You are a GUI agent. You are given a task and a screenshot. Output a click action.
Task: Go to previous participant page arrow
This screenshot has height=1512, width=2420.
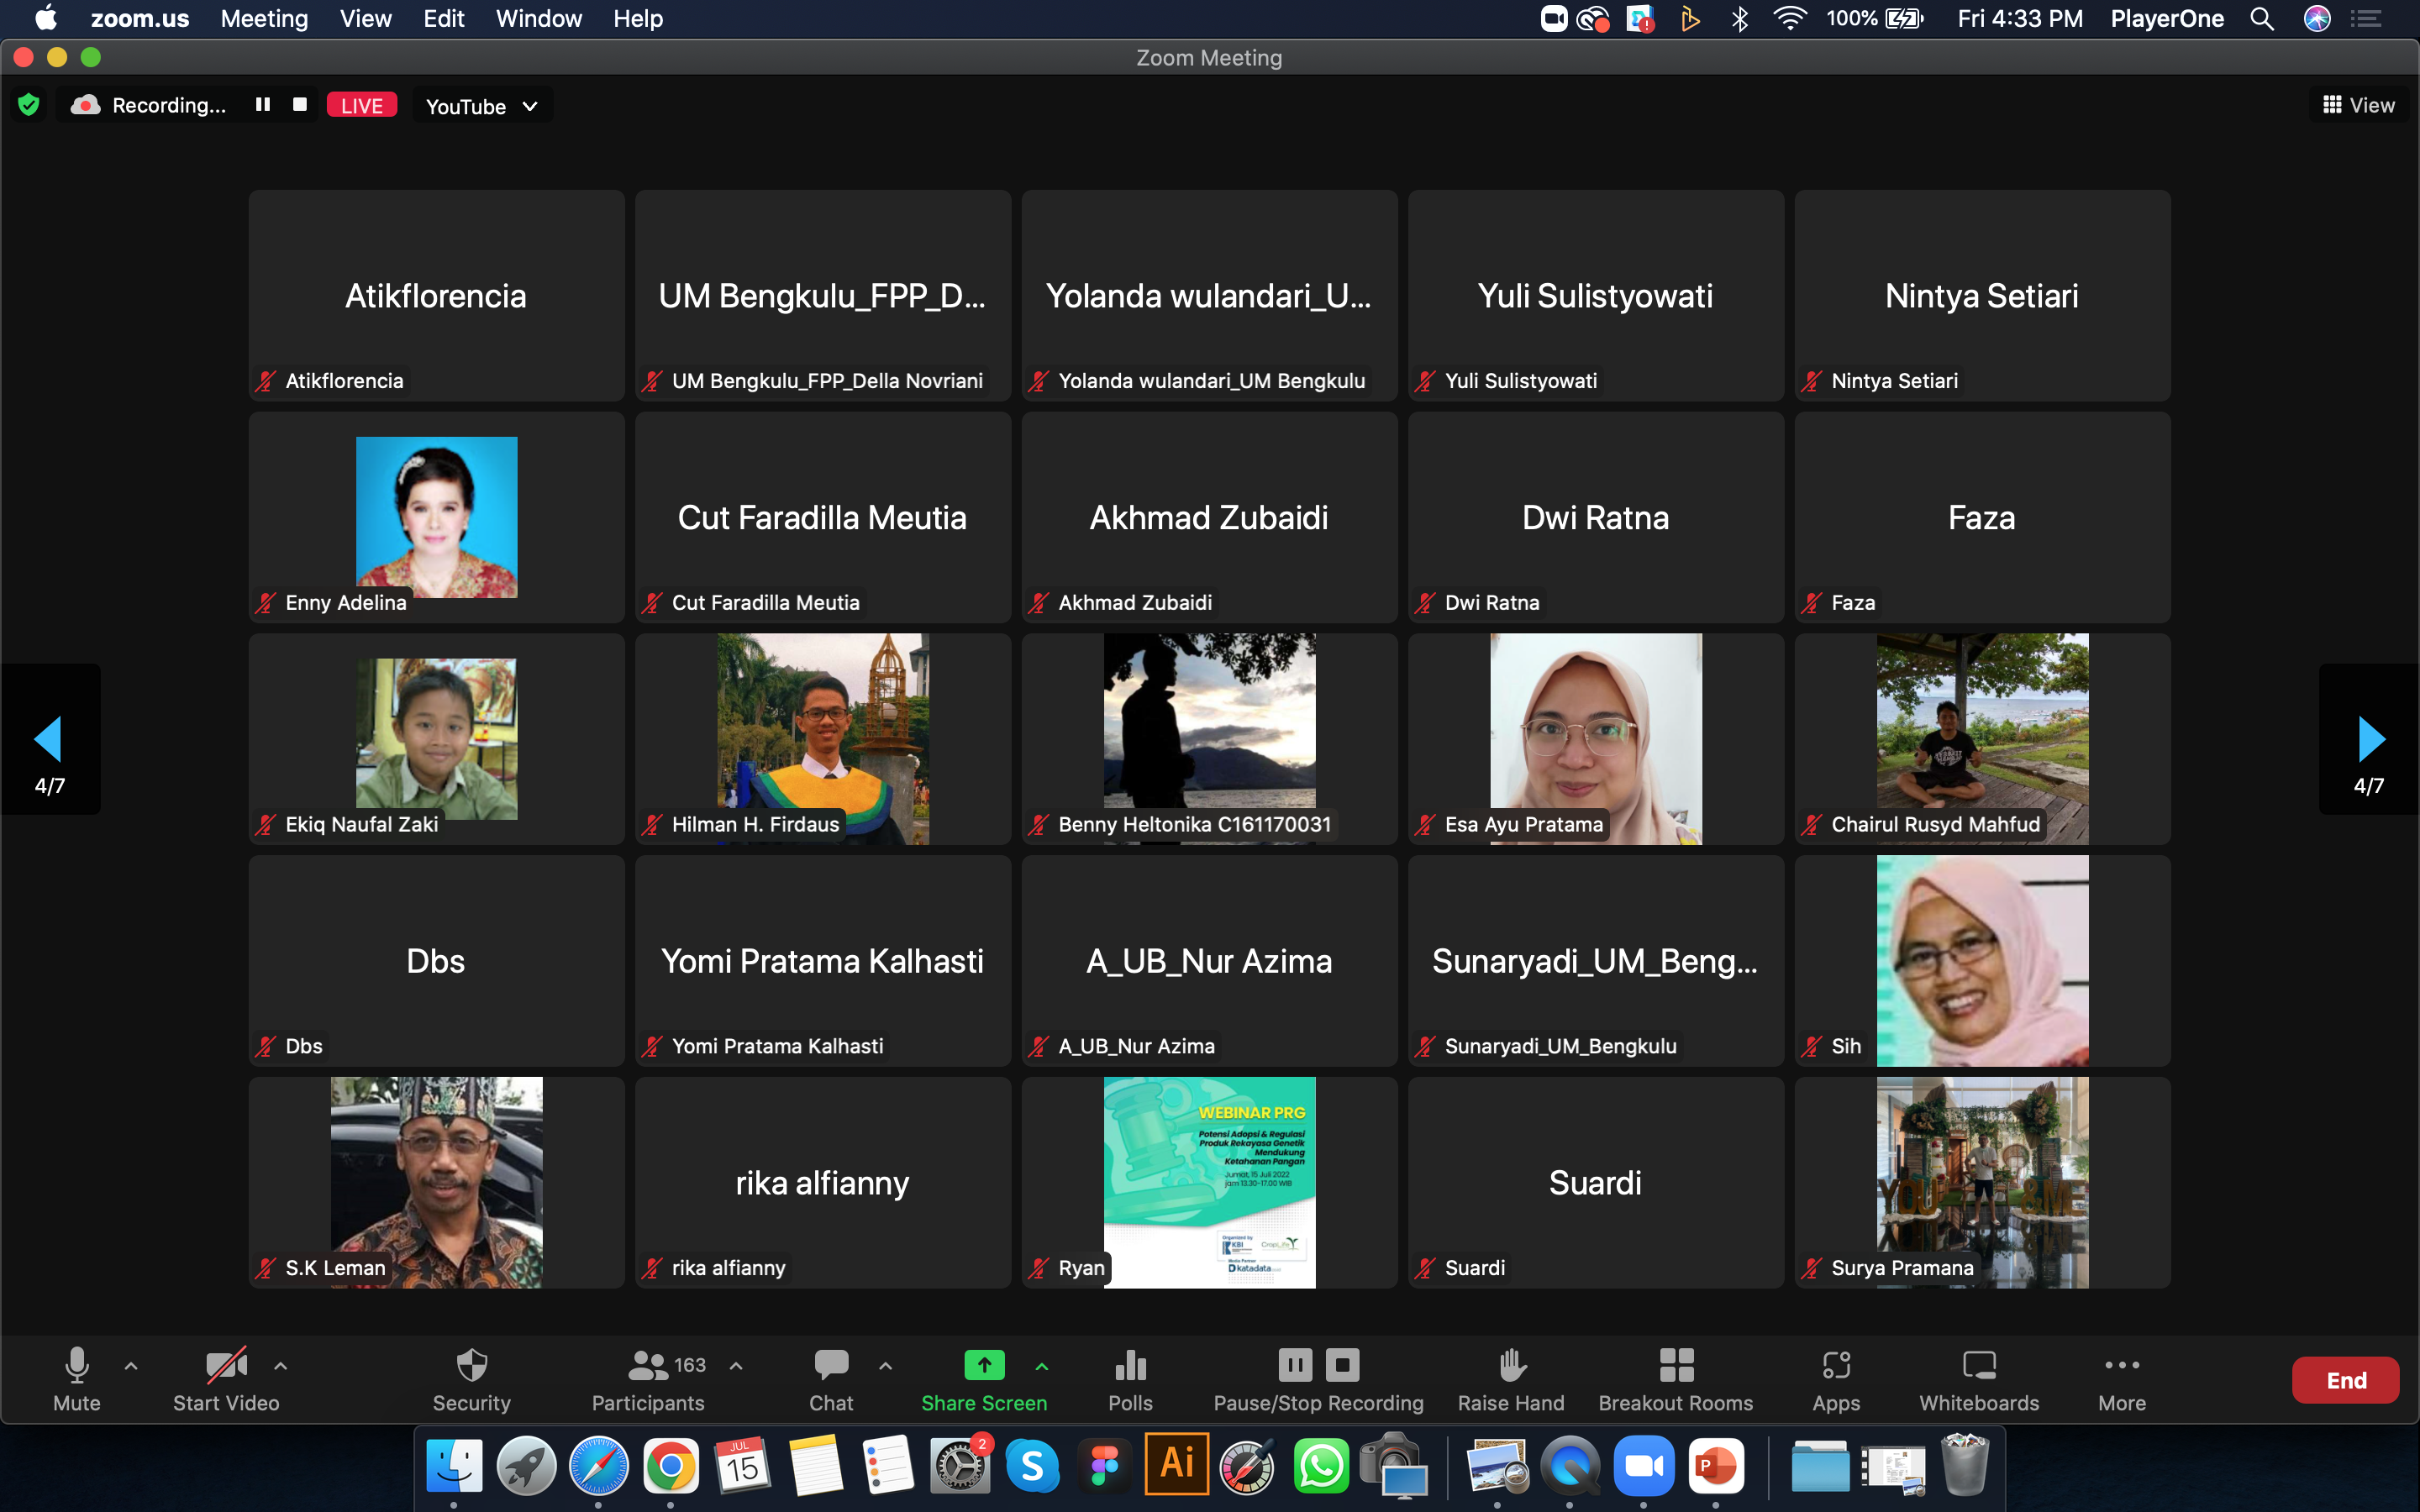(x=49, y=740)
